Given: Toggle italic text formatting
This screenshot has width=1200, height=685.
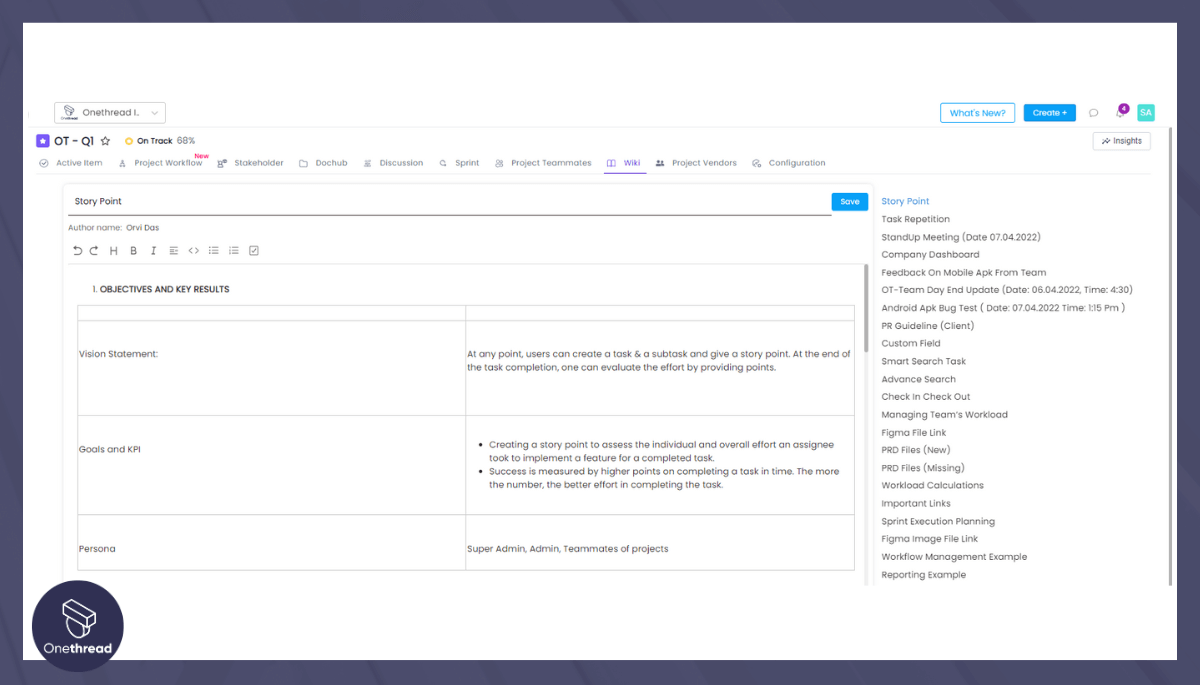Looking at the screenshot, I should coord(153,250).
